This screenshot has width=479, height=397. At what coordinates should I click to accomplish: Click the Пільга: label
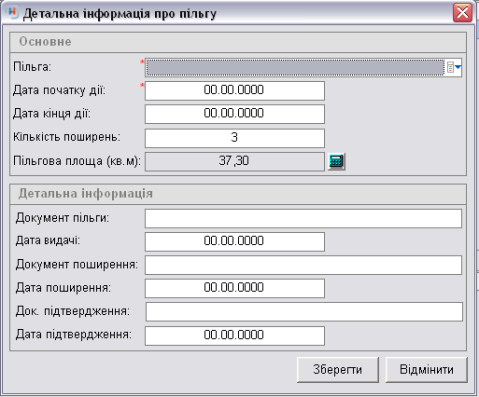point(32,67)
